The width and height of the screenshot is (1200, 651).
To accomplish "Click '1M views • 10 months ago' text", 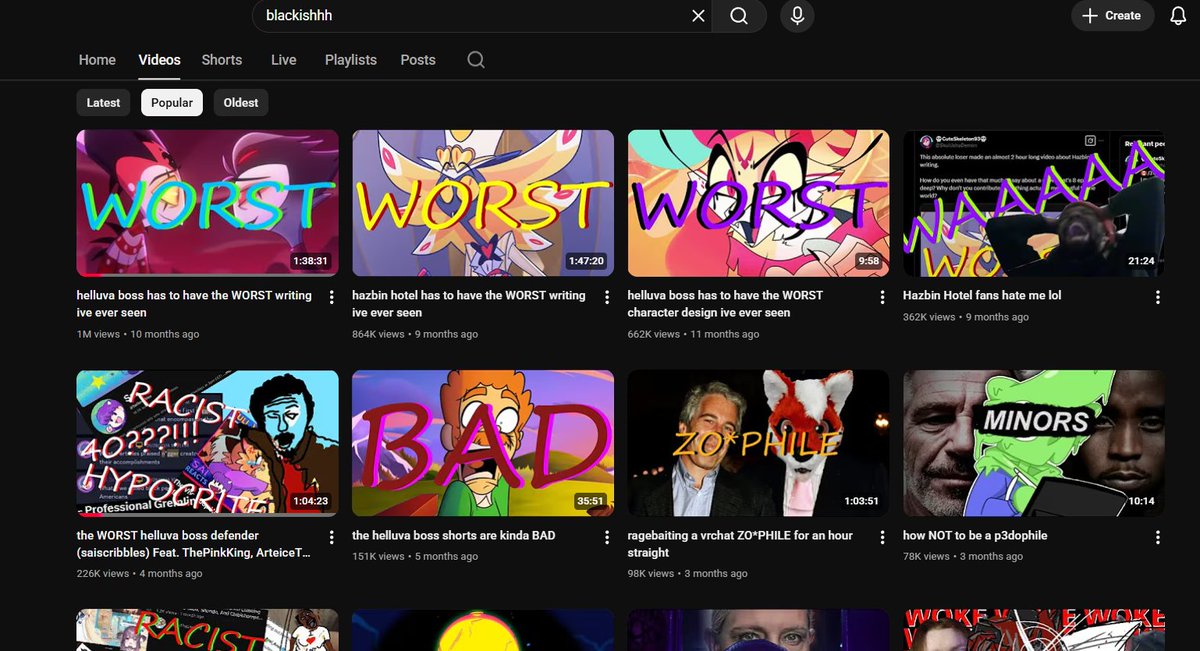I will 138,334.
